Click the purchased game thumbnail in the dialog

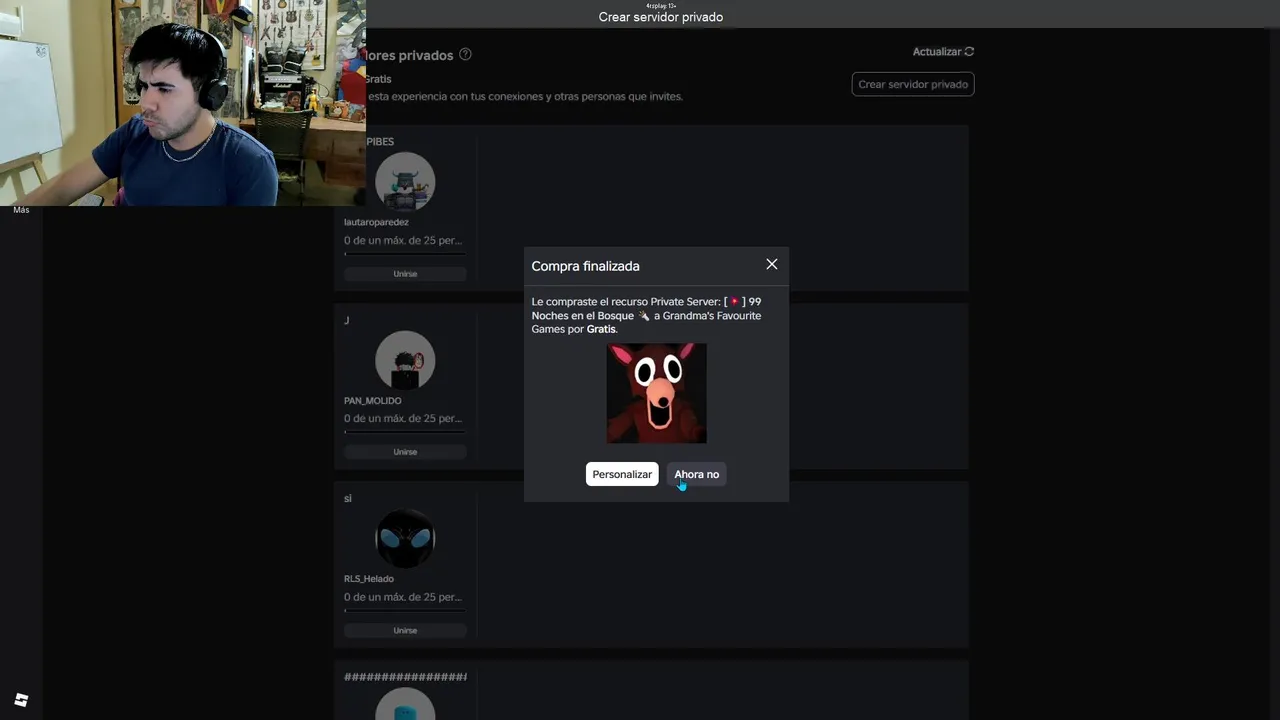point(656,393)
